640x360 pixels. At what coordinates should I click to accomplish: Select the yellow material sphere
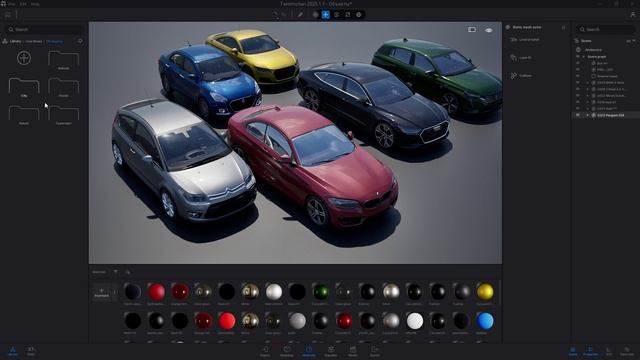point(485,292)
